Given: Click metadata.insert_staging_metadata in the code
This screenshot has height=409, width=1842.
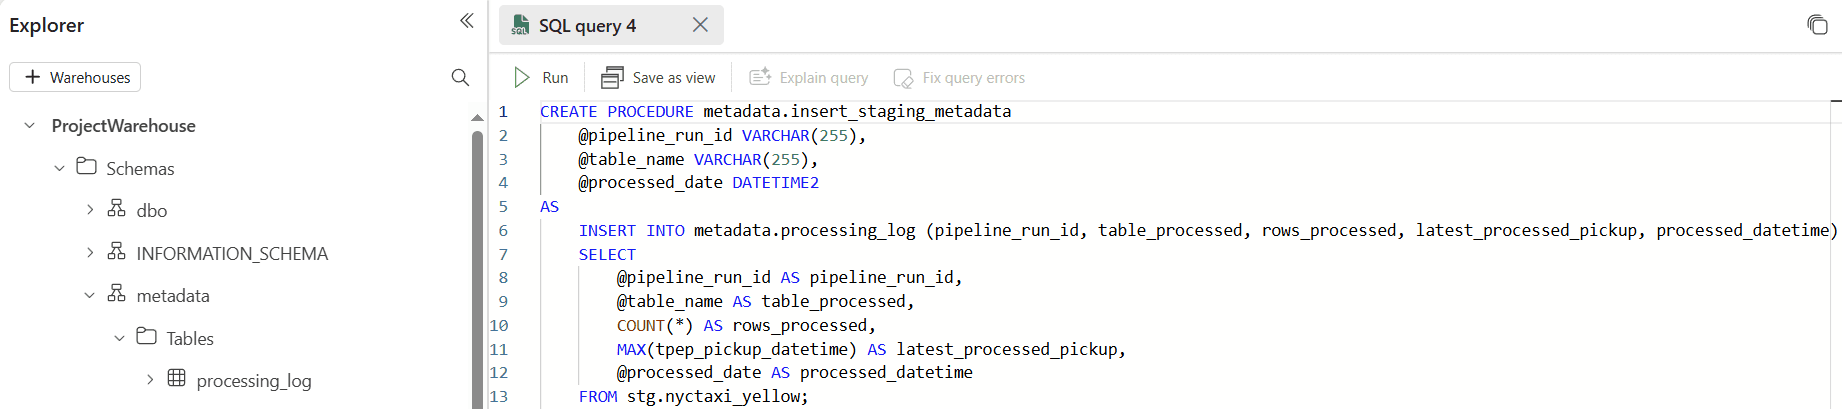Looking at the screenshot, I should click(857, 112).
